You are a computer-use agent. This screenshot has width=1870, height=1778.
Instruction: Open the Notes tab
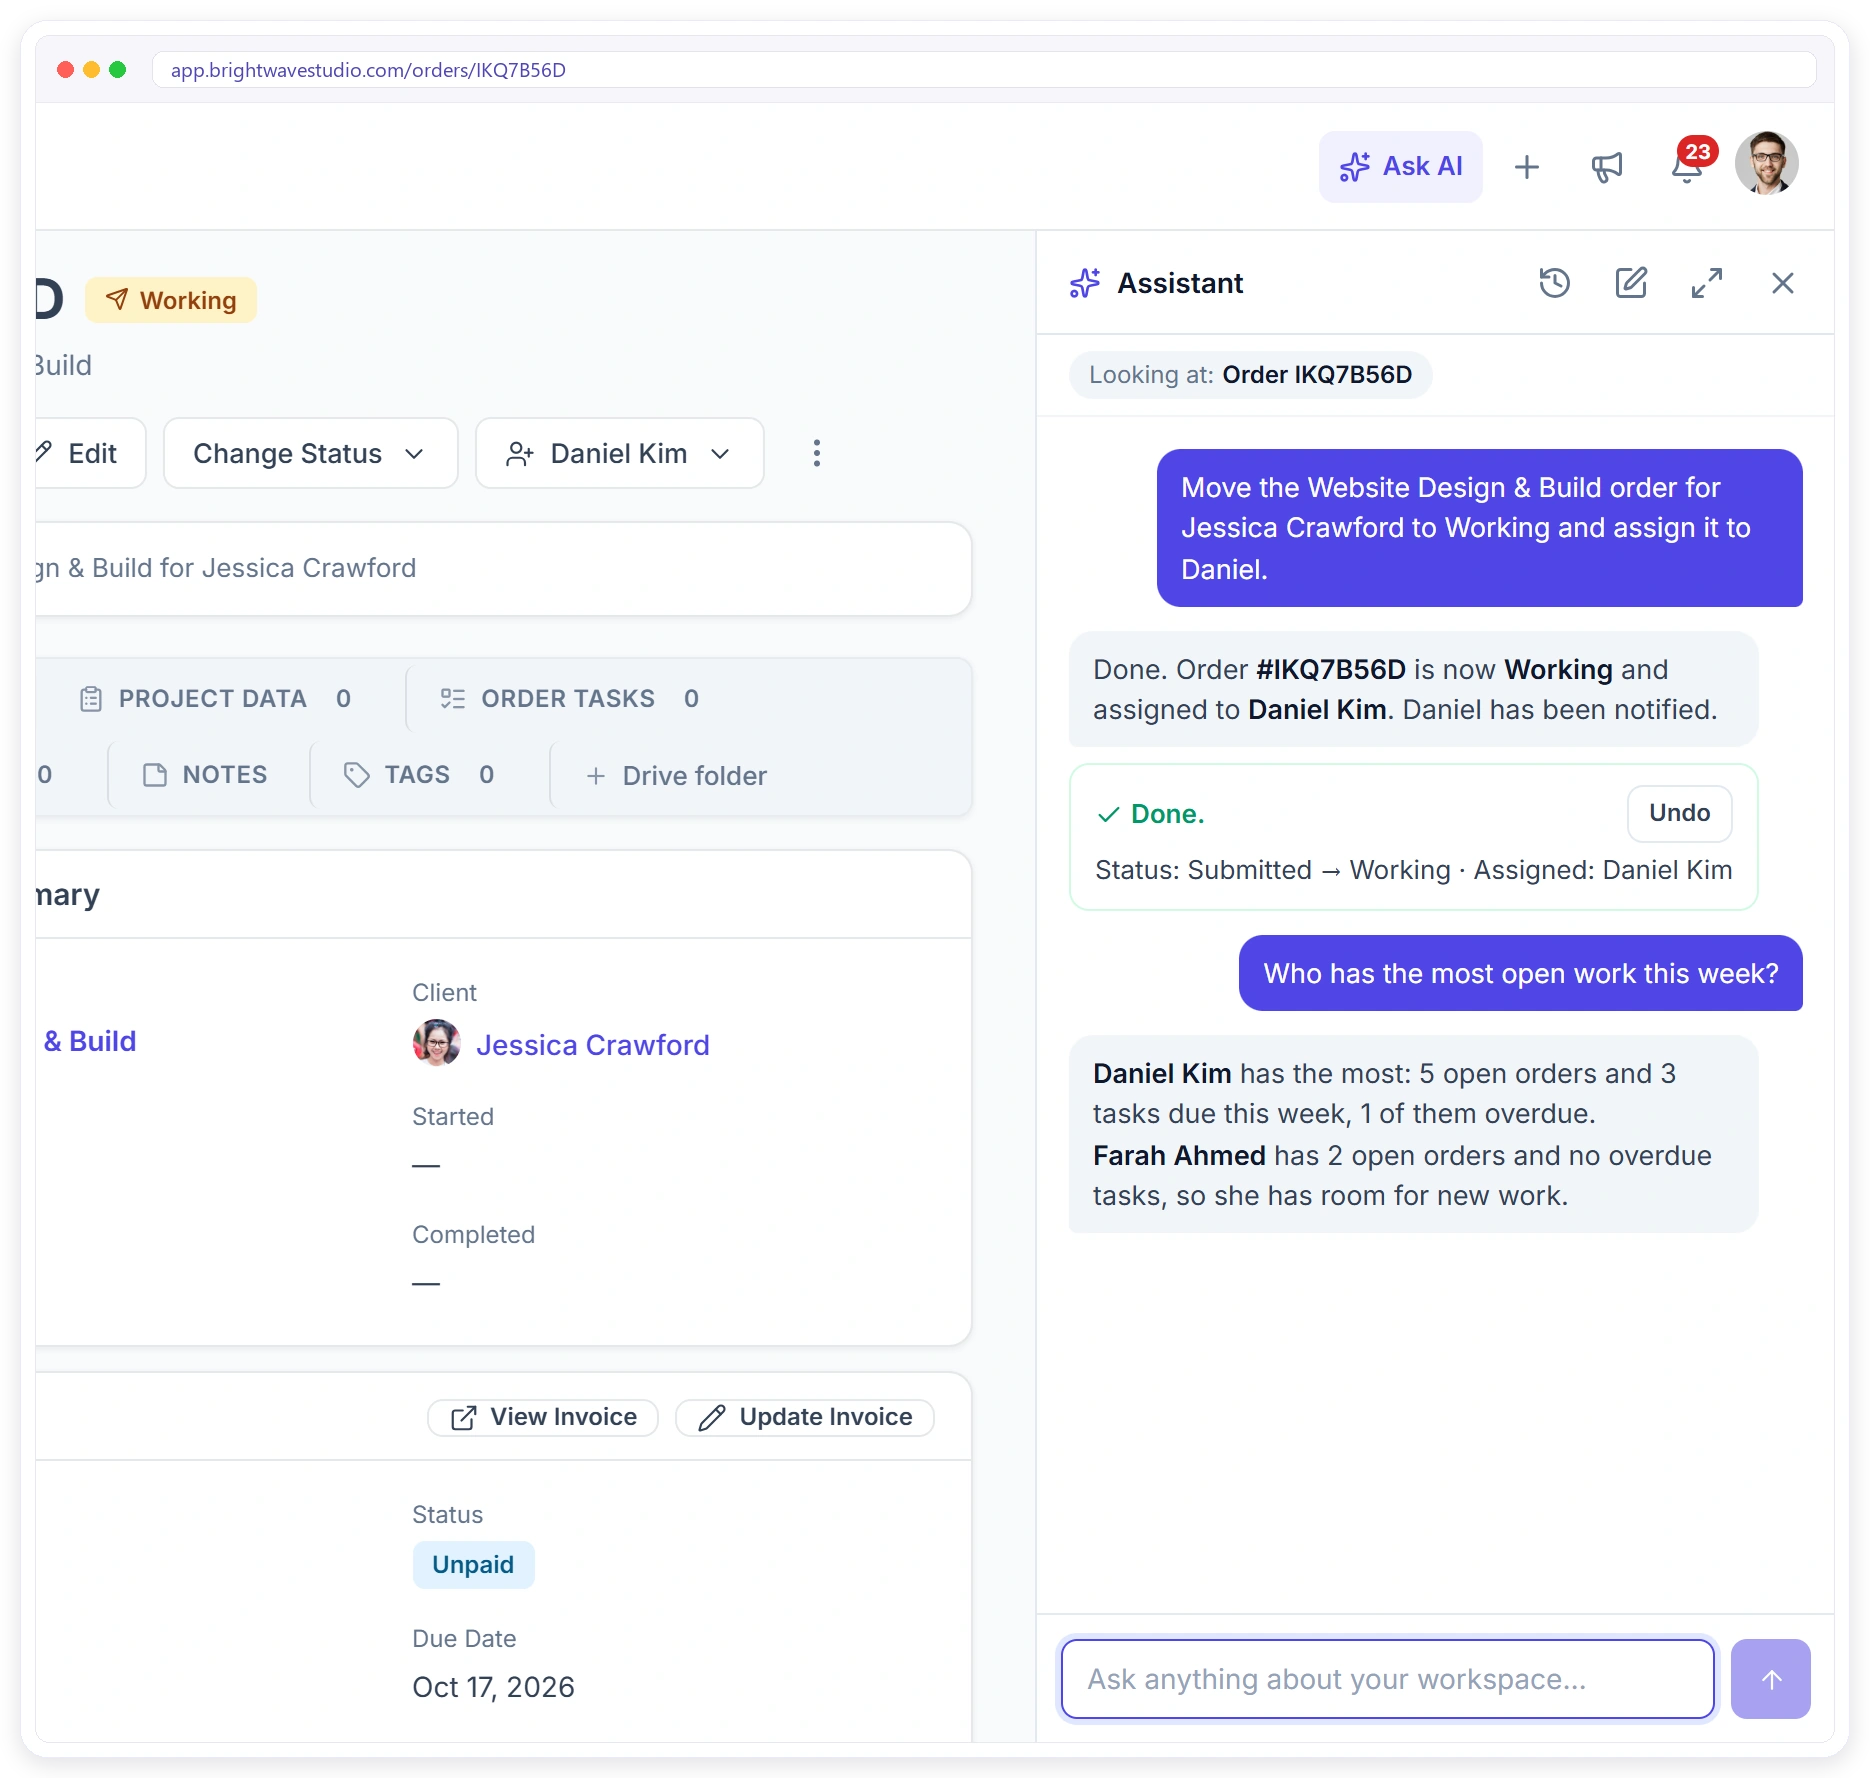[206, 775]
